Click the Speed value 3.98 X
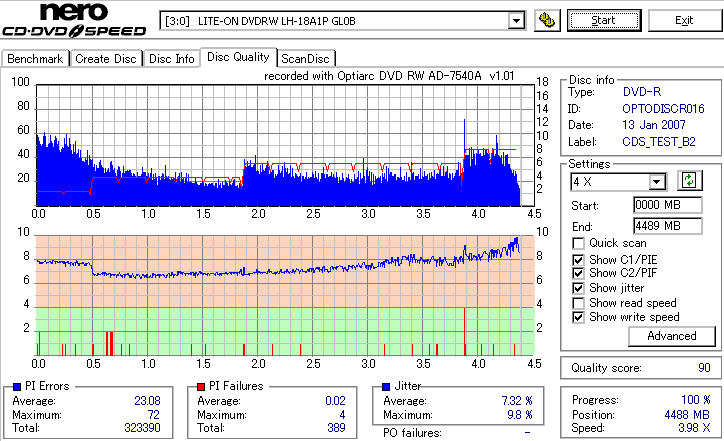The width and height of the screenshot is (724, 441). click(x=694, y=428)
